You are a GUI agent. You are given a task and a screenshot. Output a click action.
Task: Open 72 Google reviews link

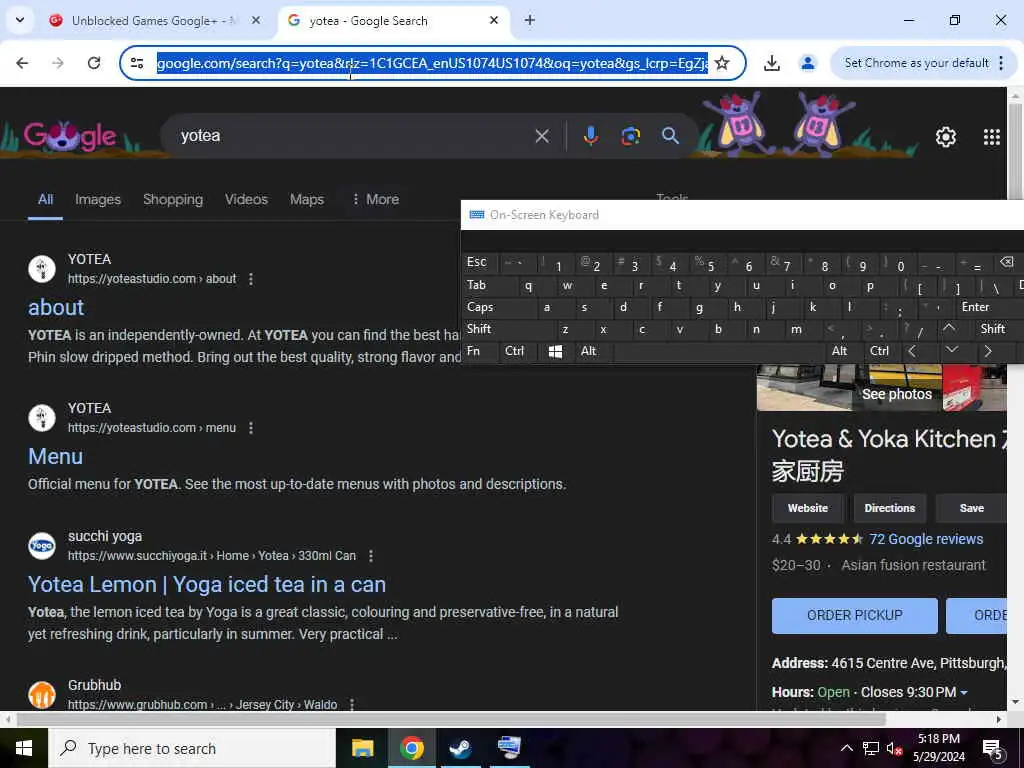[926, 539]
